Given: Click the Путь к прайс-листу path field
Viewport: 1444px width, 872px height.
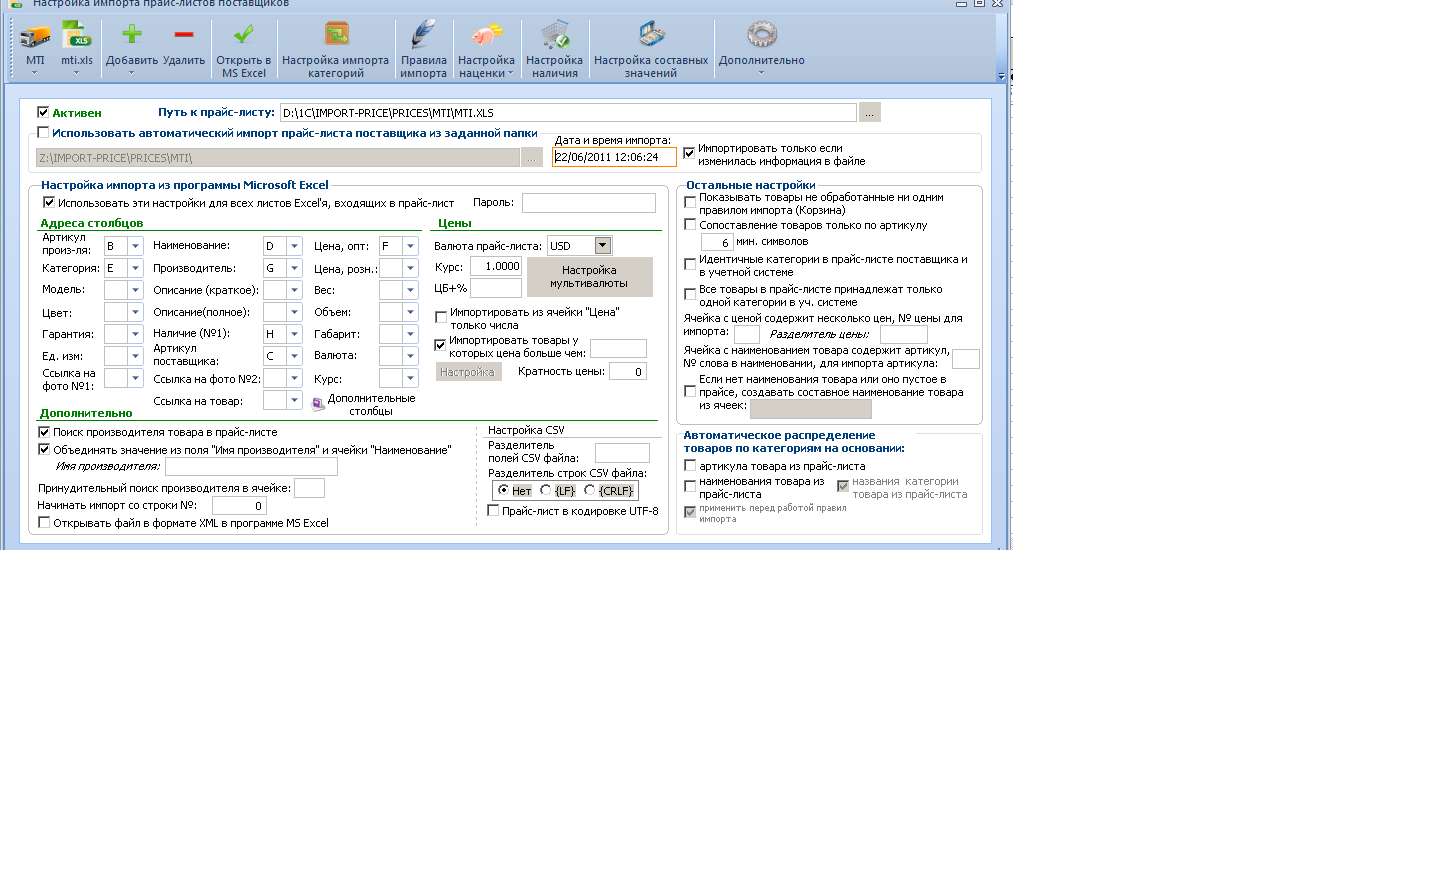Looking at the screenshot, I should 568,113.
